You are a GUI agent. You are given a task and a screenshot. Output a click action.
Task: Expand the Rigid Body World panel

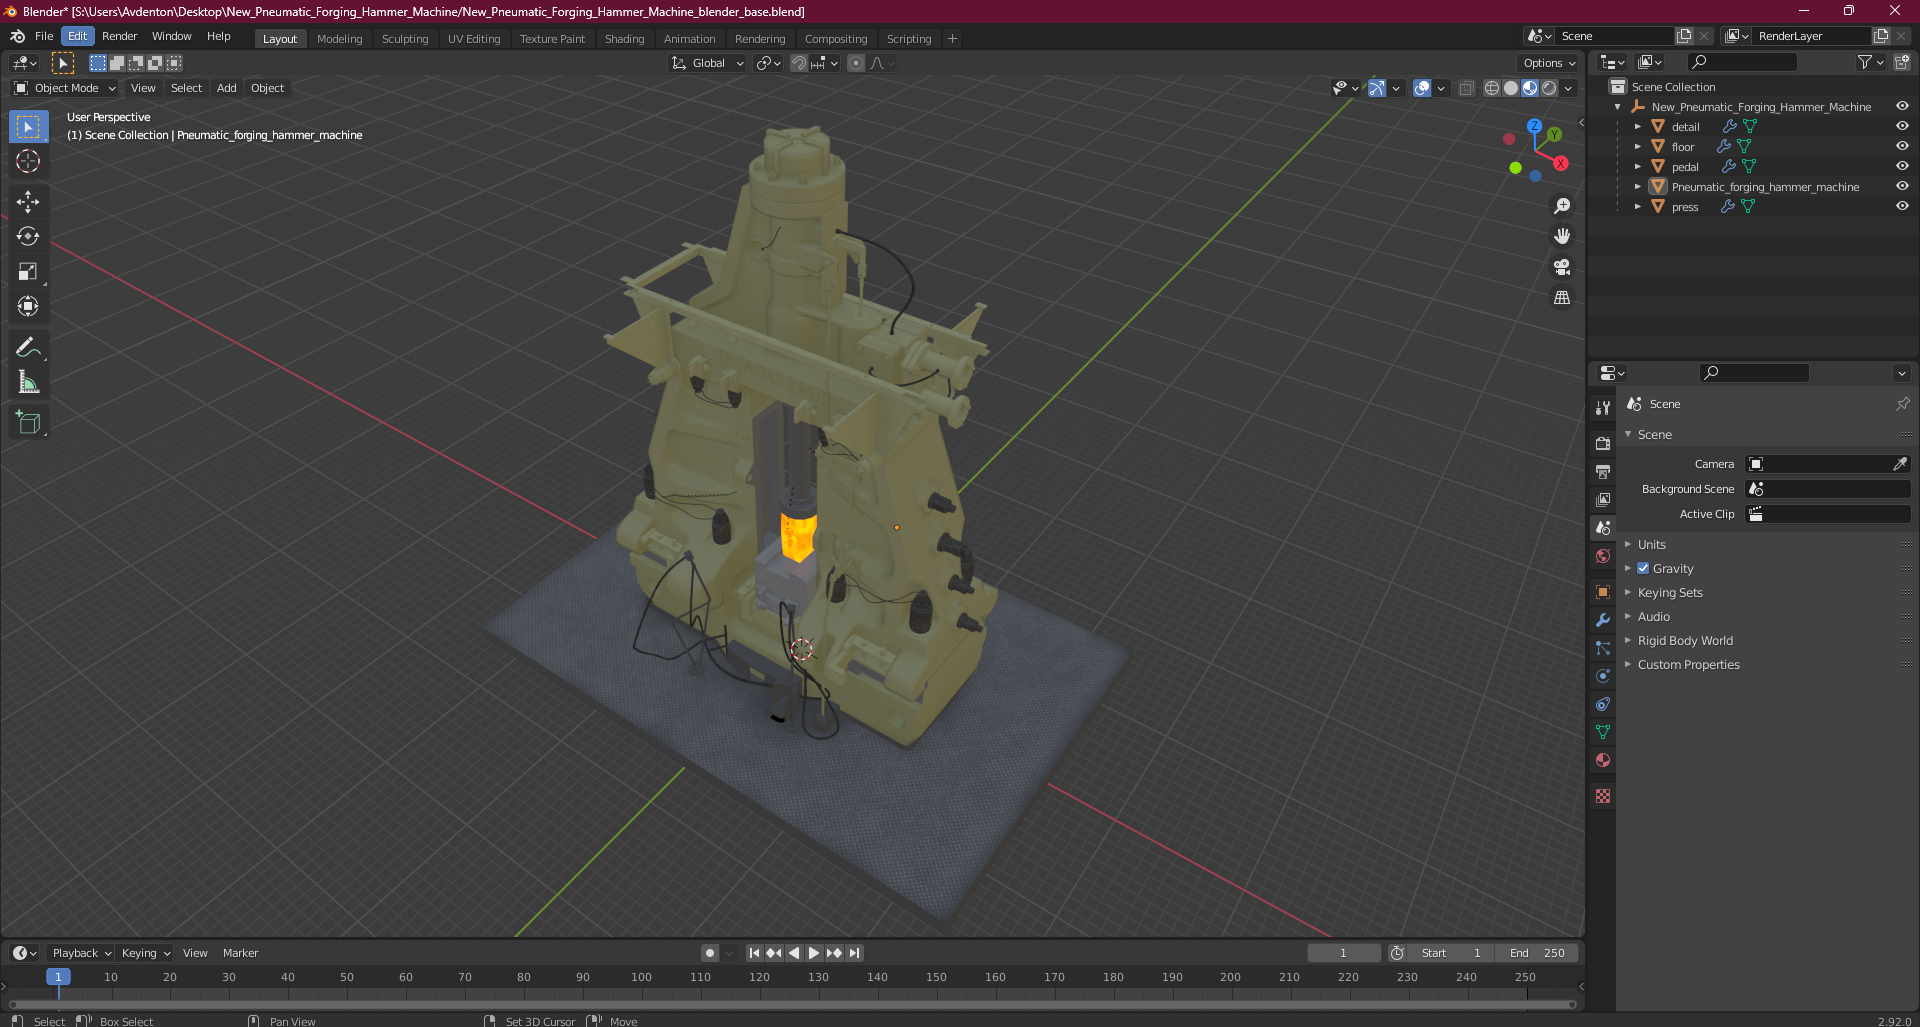point(1684,641)
